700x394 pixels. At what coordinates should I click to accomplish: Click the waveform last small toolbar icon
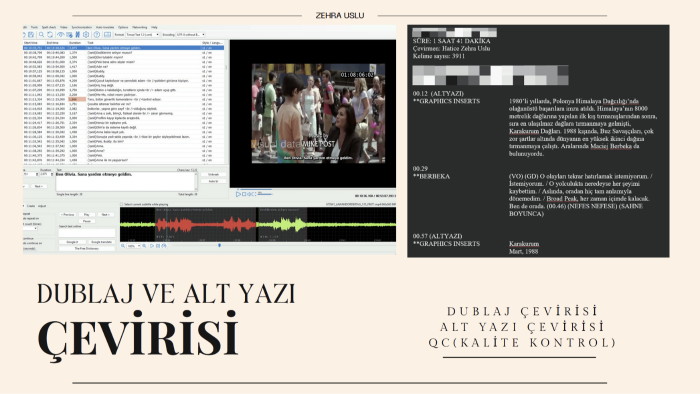click(164, 246)
